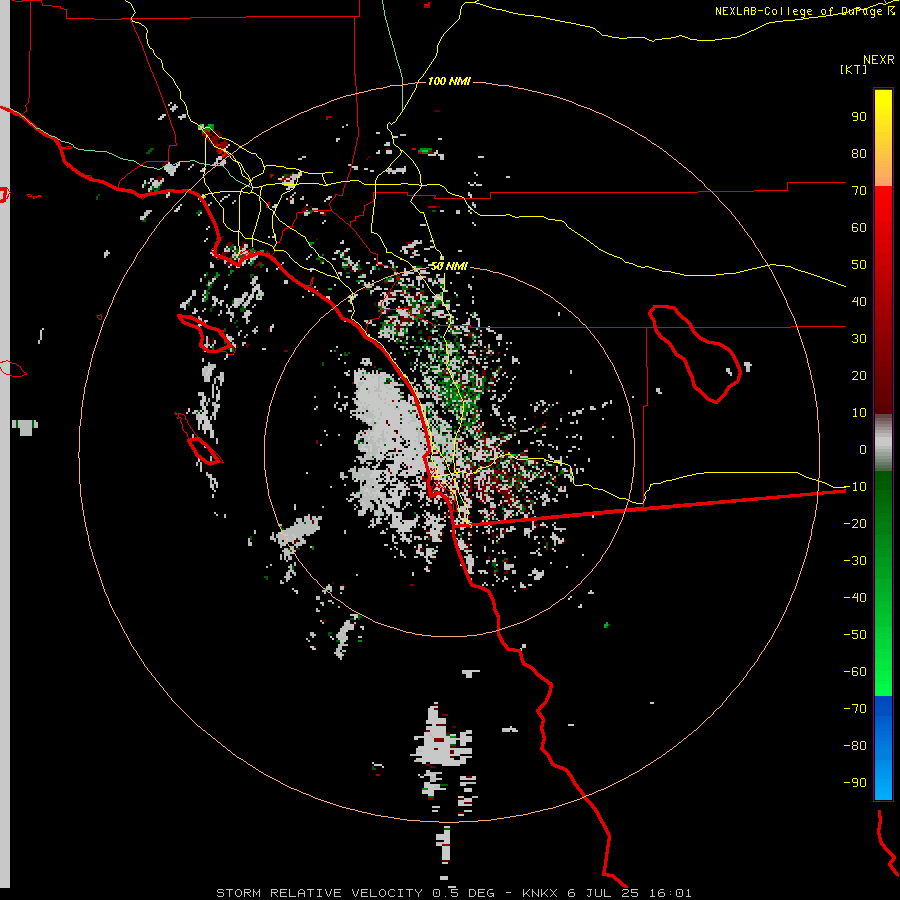Image resolution: width=900 pixels, height=900 pixels.
Task: Click the Storm Relative Velocity caption text
Action: point(453,893)
